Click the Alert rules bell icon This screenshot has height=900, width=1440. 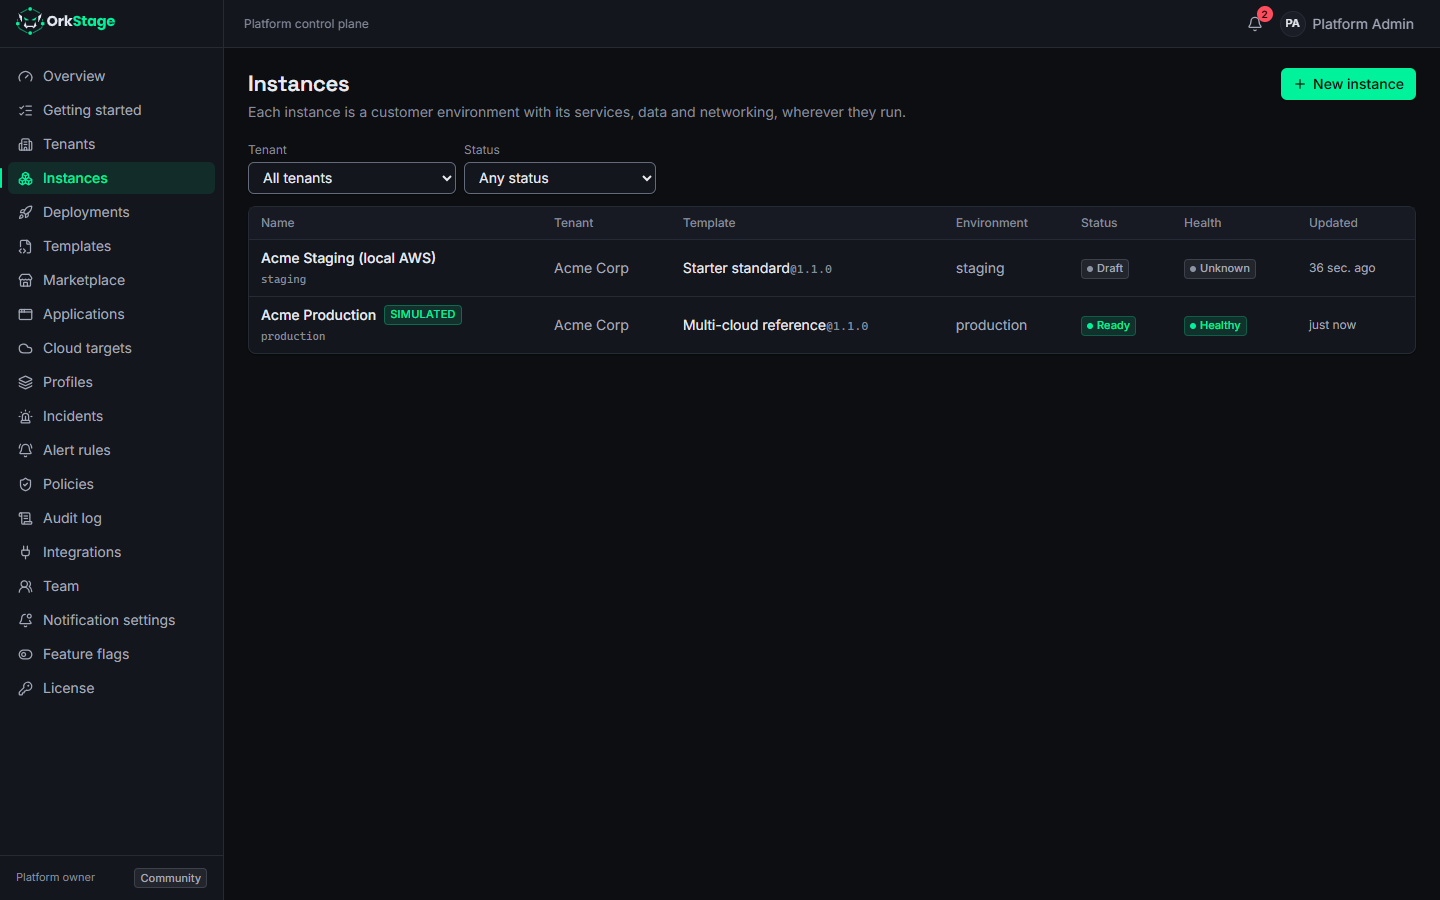point(26,450)
